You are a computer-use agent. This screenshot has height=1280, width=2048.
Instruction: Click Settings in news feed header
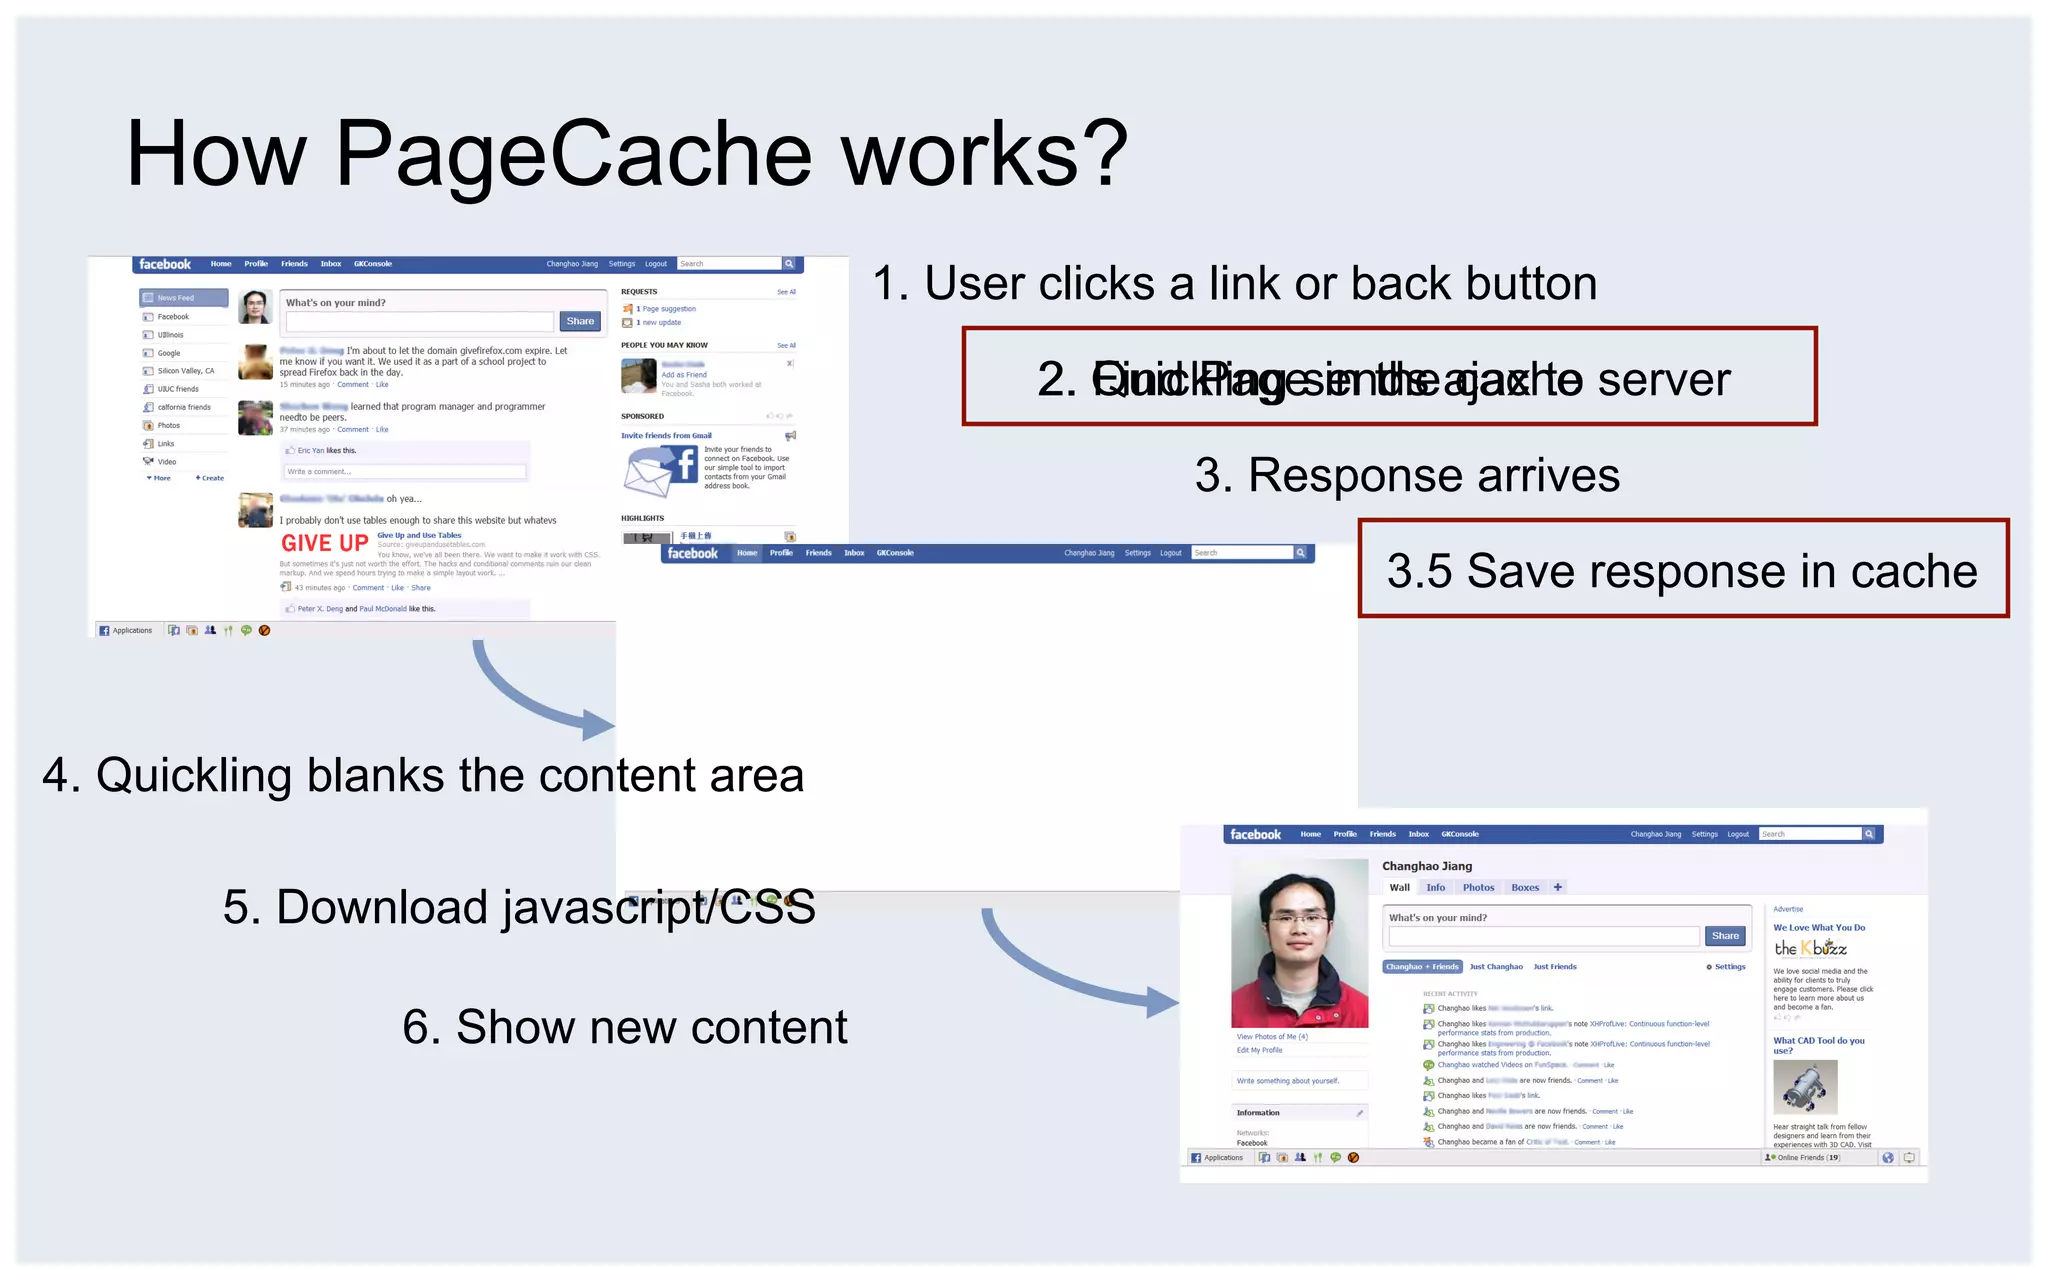[x=622, y=264]
